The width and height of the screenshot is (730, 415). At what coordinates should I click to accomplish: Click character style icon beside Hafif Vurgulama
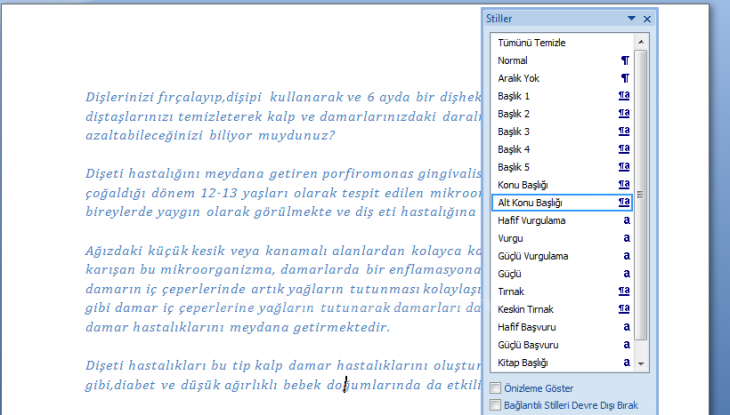627,220
